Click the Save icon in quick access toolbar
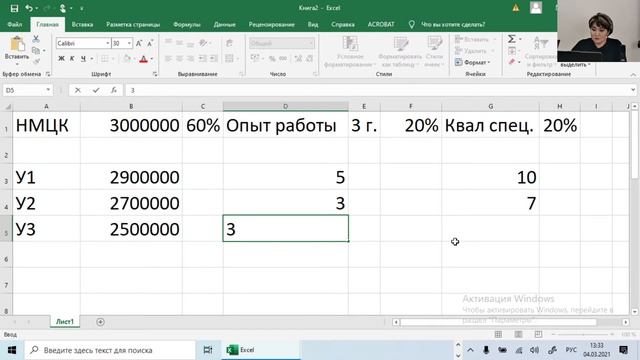Viewport: 640px width, 360px height. pyautogui.click(x=14, y=8)
